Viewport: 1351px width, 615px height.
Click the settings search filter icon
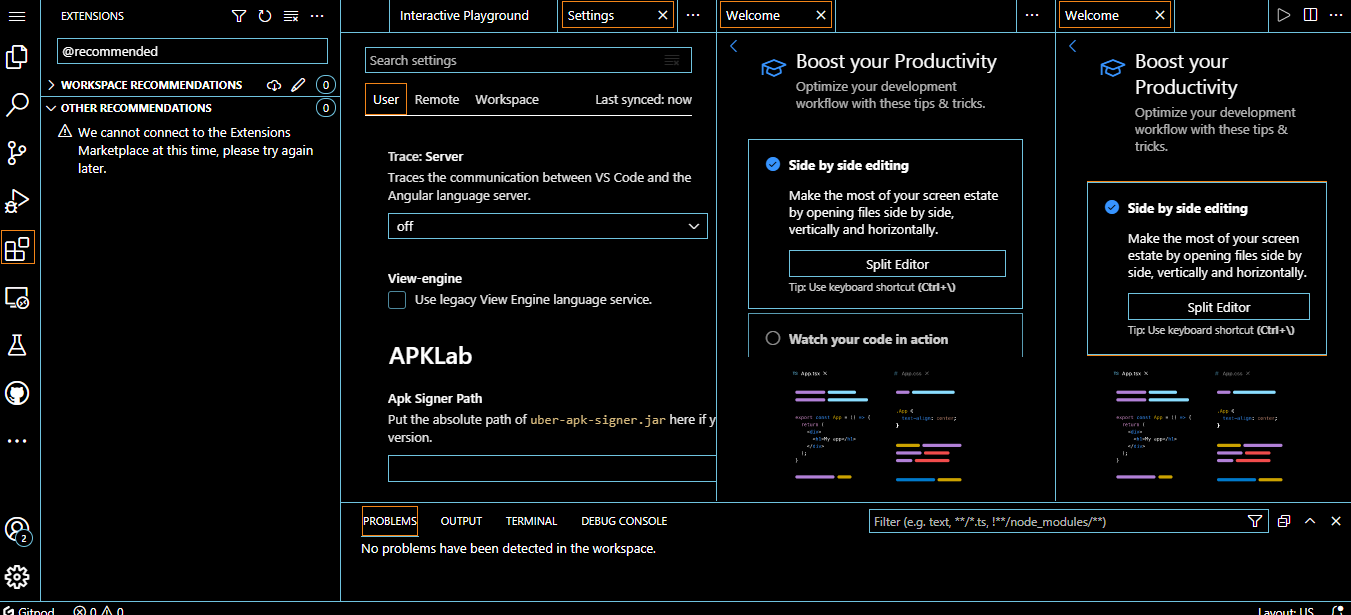click(672, 60)
